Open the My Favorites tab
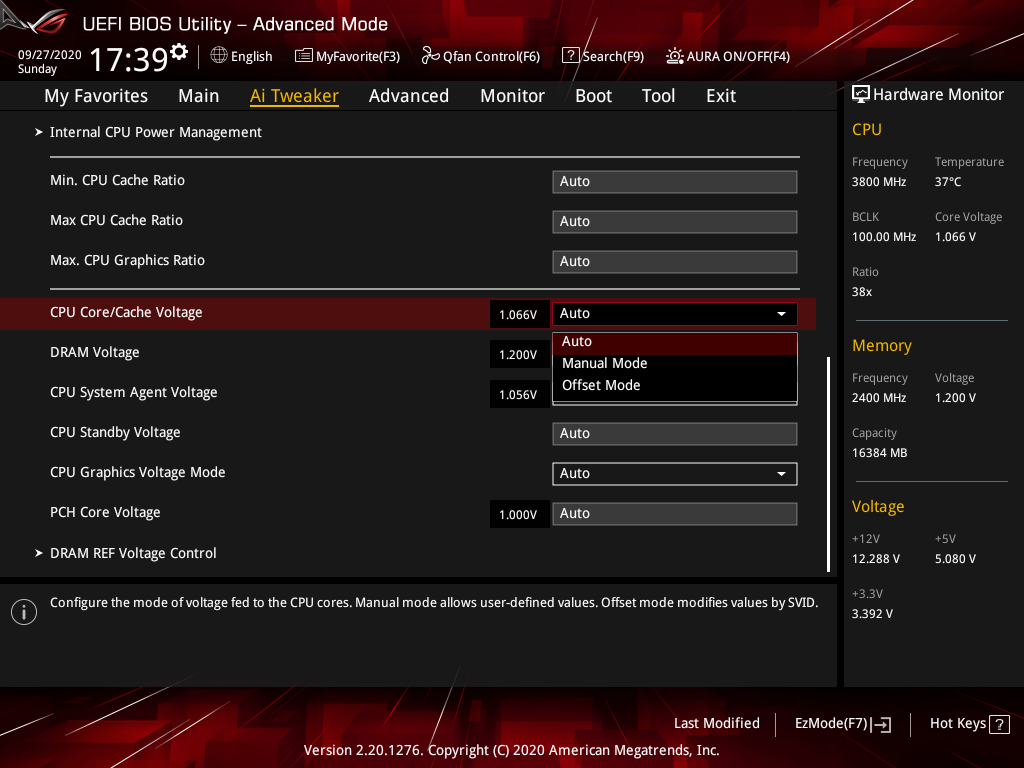 96,96
